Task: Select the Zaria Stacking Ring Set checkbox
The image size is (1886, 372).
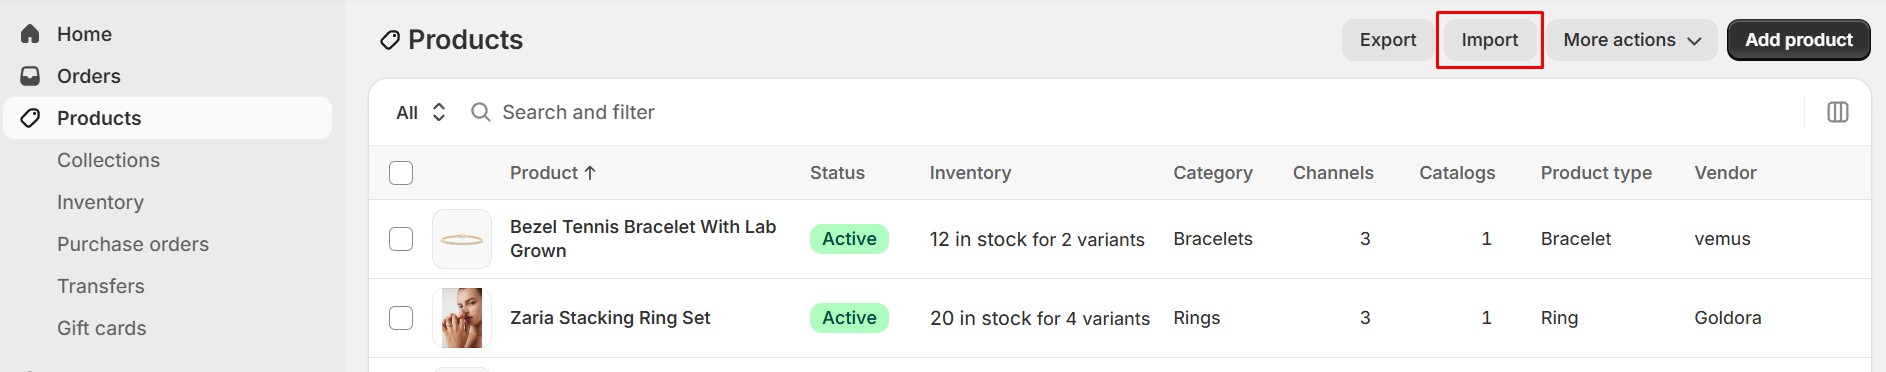Action: point(401,318)
